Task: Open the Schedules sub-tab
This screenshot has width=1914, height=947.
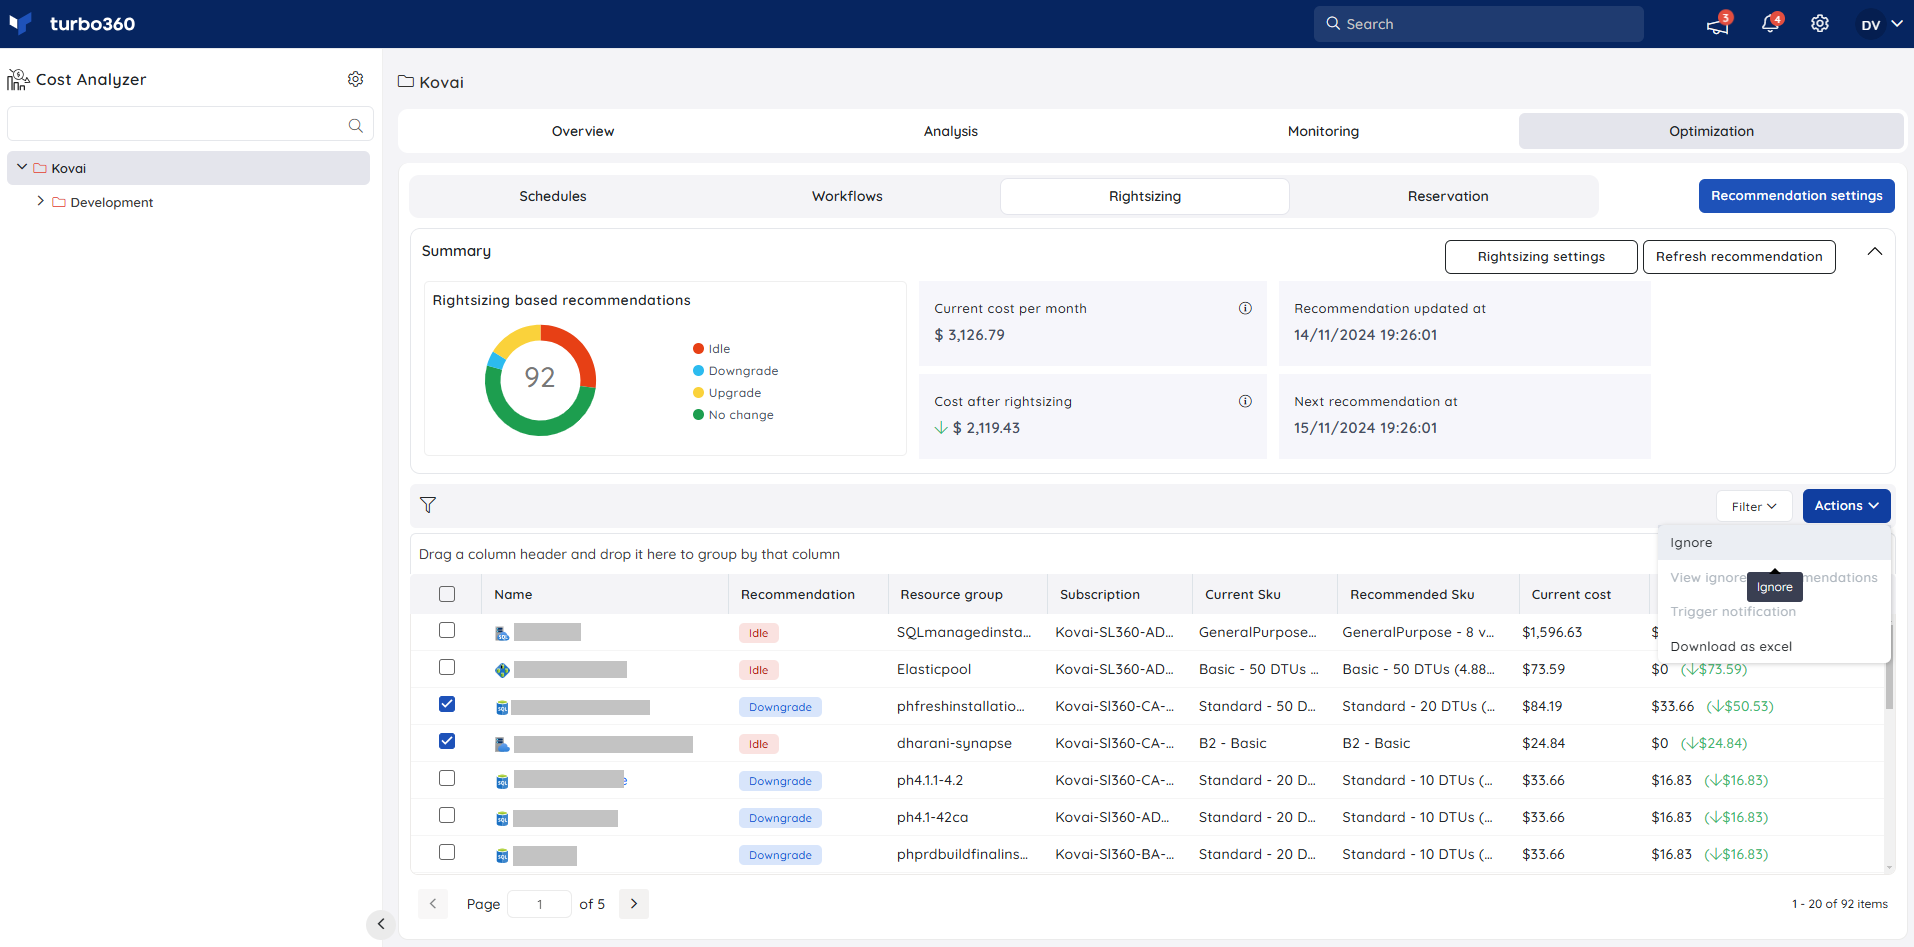Action: point(553,196)
